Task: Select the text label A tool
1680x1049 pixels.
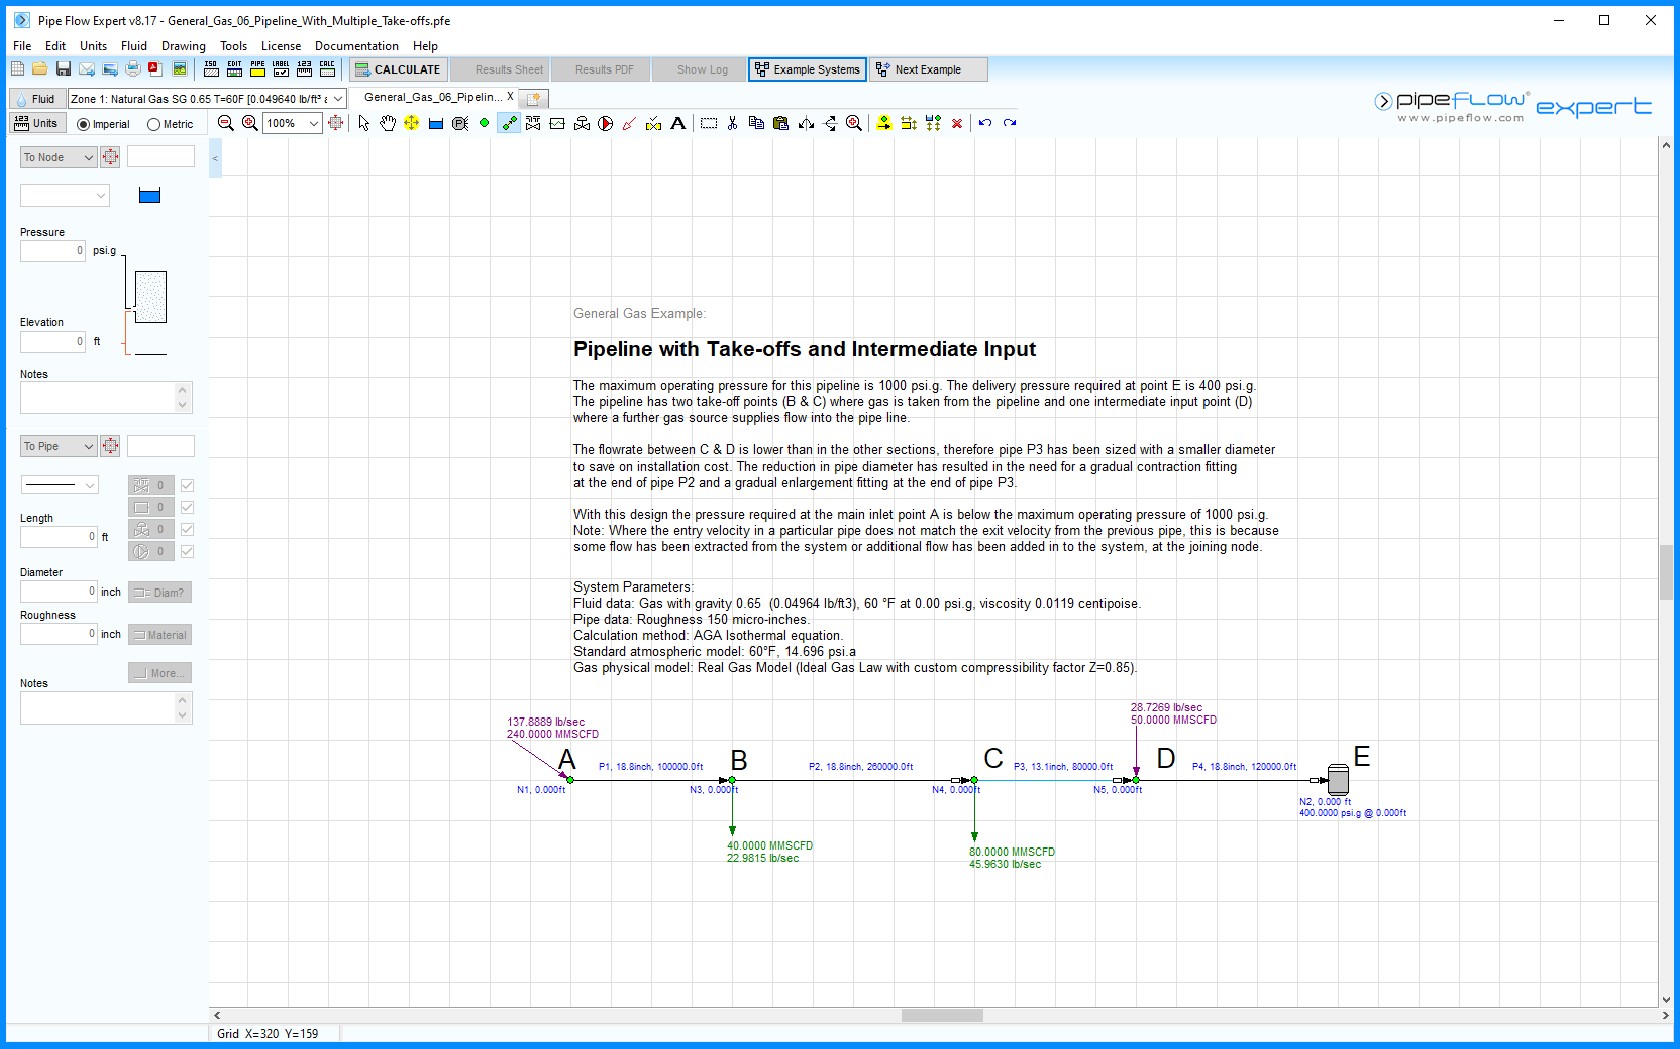Action: (678, 123)
